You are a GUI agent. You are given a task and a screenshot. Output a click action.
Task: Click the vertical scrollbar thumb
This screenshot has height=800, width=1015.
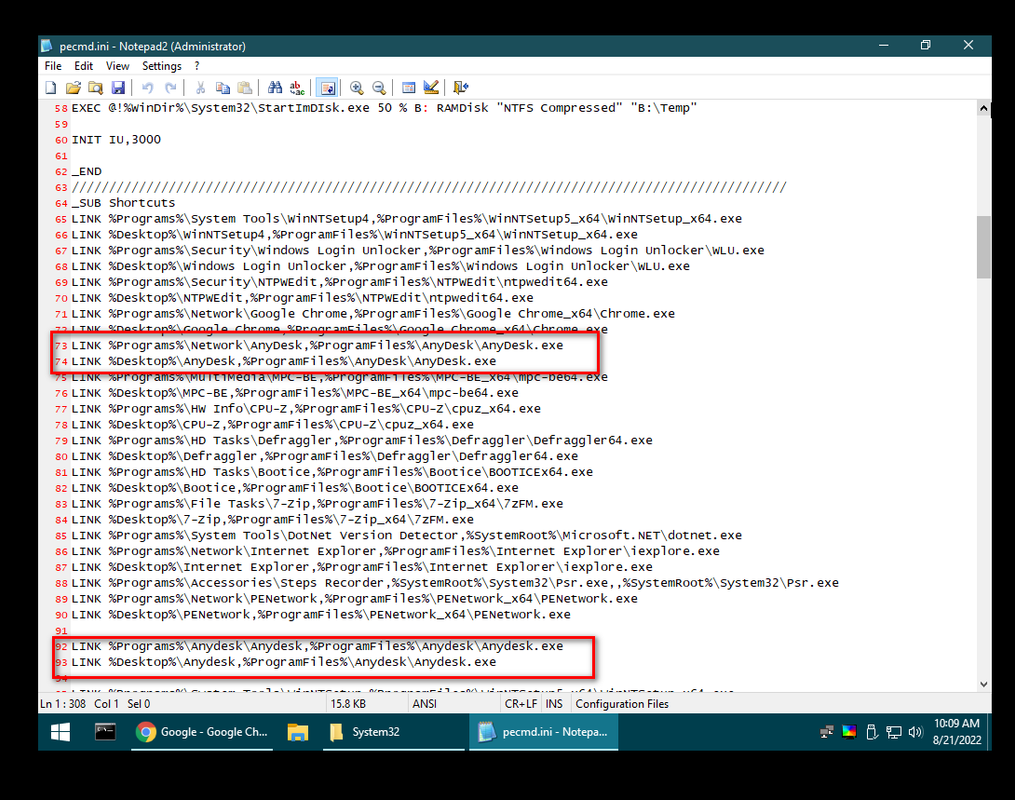point(983,247)
